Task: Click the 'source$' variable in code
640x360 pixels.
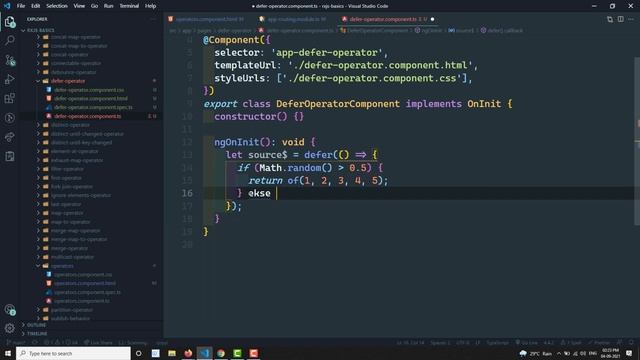Action: [x=267, y=155]
